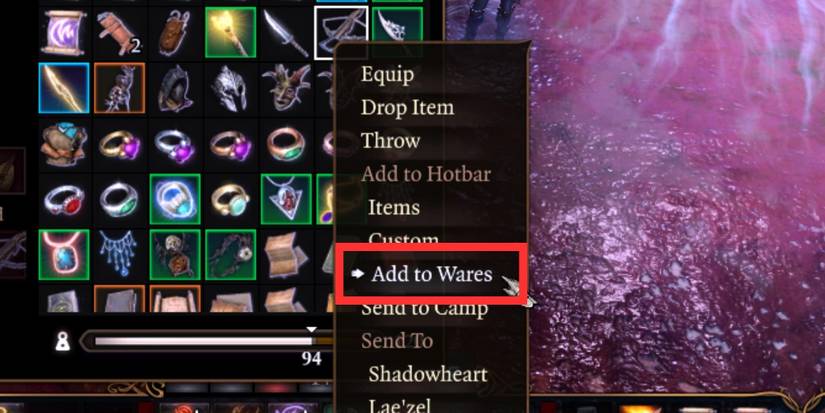The width and height of the screenshot is (825, 413).
Task: Choose the dagger in inventory grid
Action: pyautogui.click(x=286, y=32)
